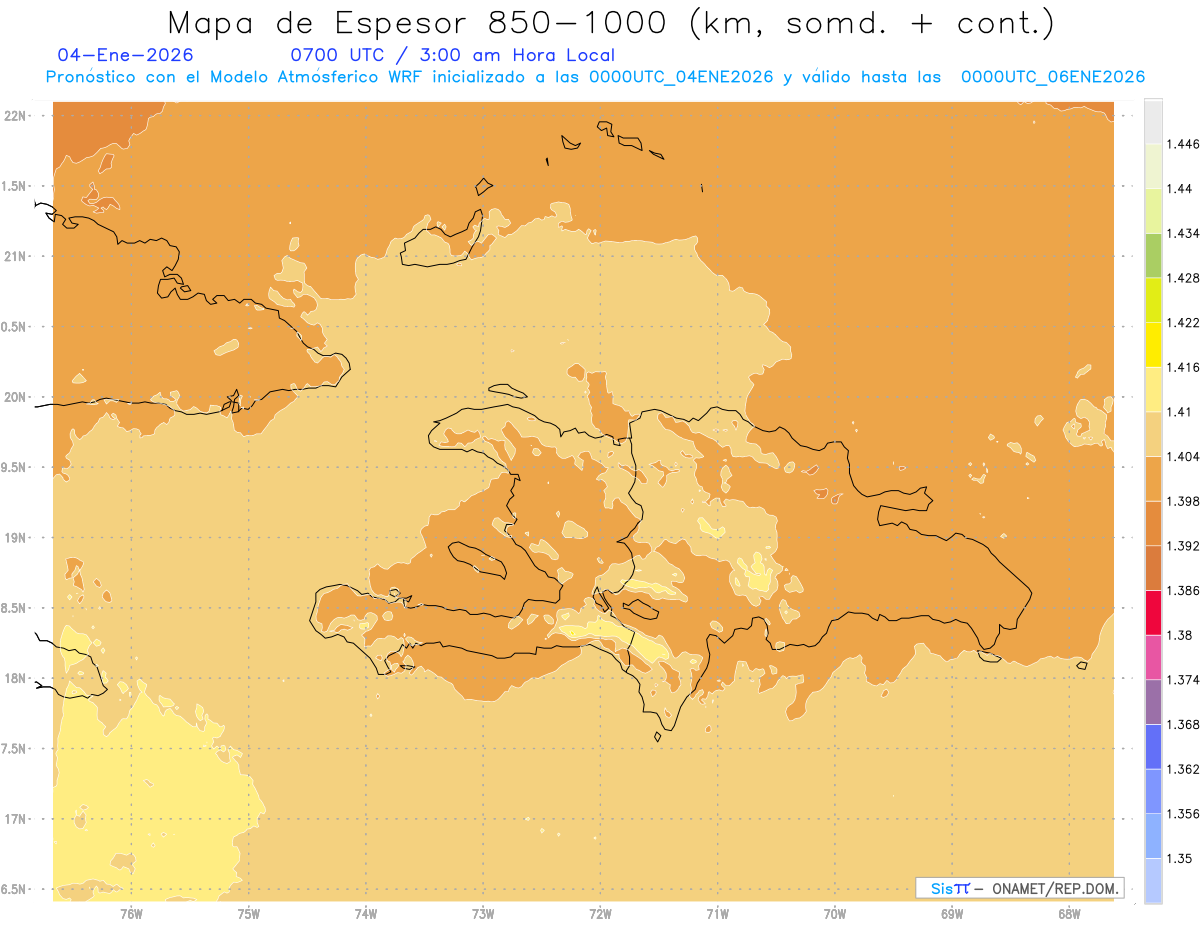Click the legend value 1.41
The image size is (1200, 927).
point(1180,411)
